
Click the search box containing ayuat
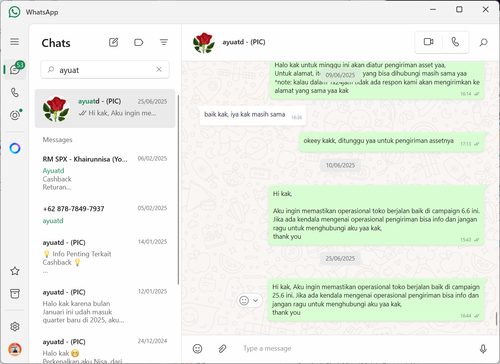[x=105, y=70]
